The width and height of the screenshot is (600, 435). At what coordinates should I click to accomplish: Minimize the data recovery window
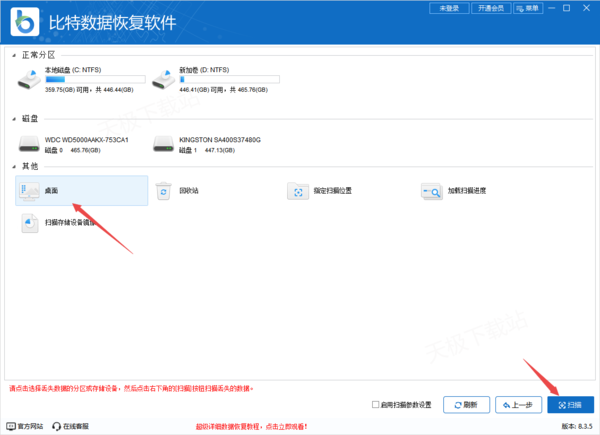pyautogui.click(x=551, y=8)
